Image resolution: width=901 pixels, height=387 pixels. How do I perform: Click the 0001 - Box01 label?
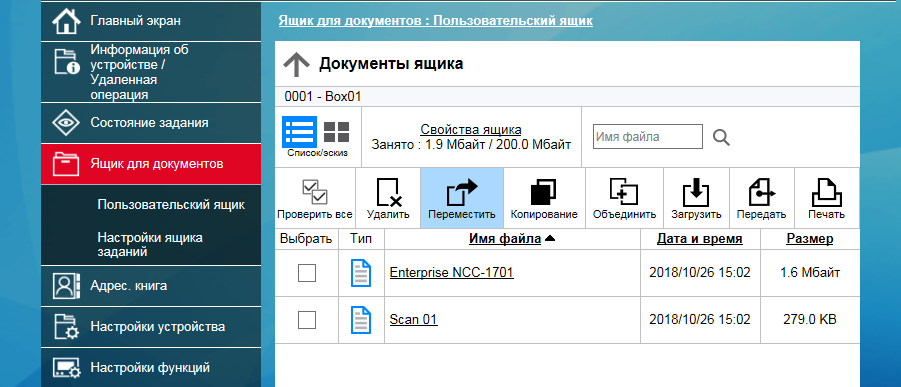pos(322,96)
